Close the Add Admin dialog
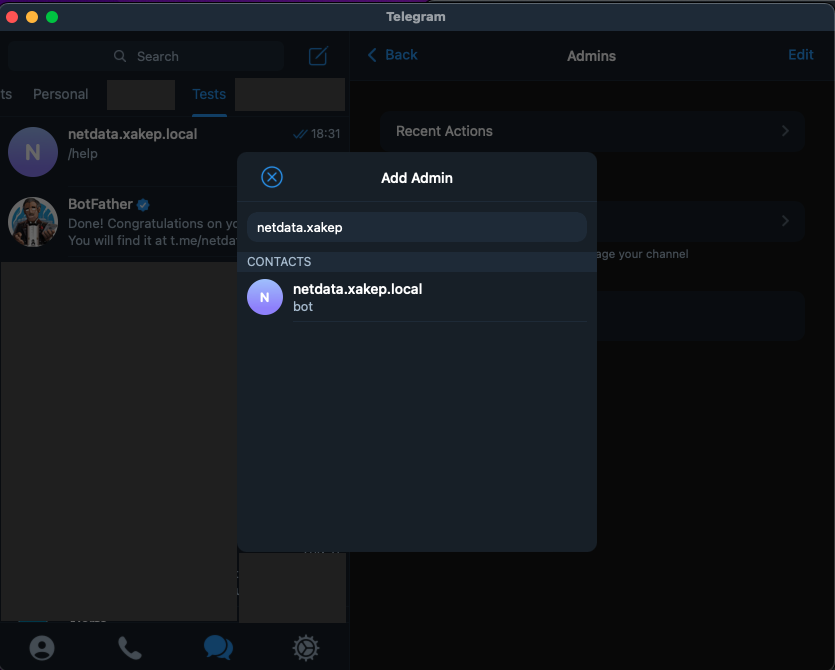This screenshot has width=835, height=670. tap(272, 177)
